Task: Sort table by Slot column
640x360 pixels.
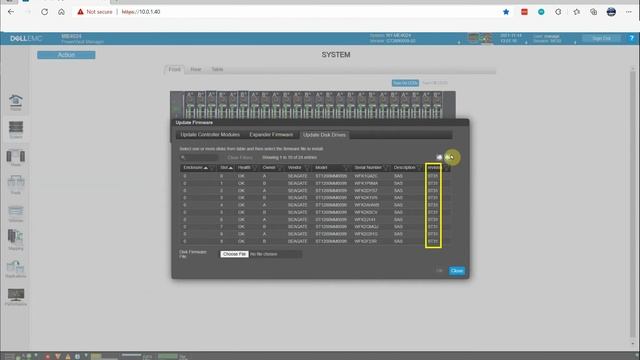Action: [226, 168]
